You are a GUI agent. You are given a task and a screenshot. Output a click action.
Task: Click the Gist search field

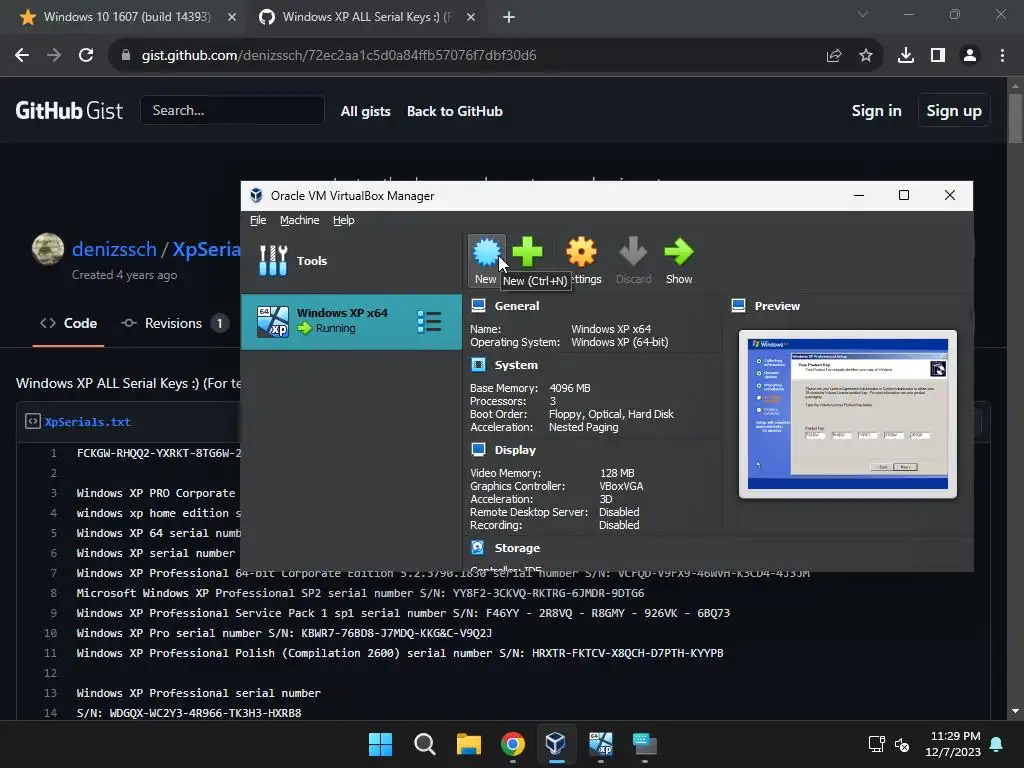[232, 110]
